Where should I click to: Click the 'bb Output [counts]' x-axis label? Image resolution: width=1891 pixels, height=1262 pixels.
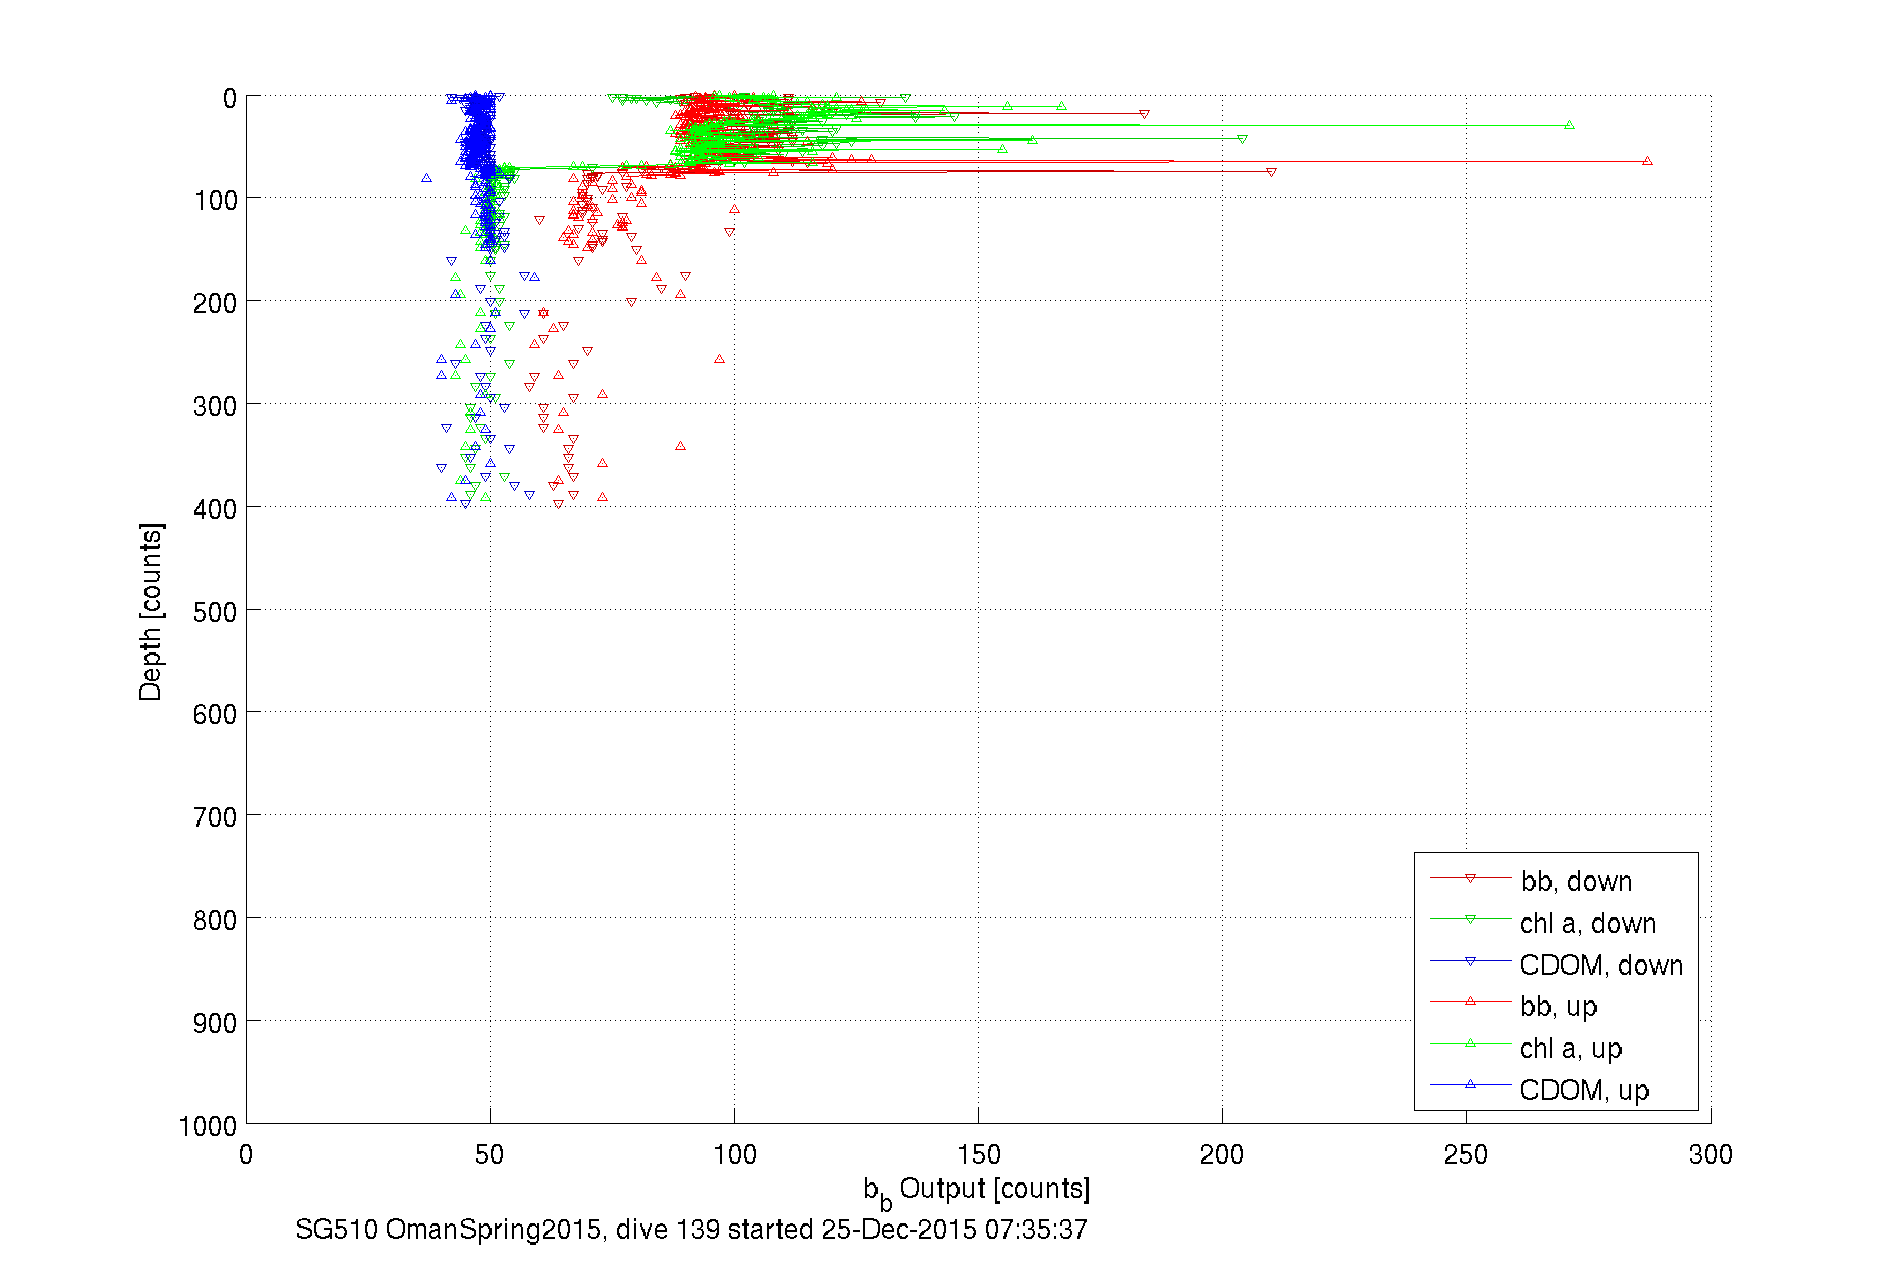click(977, 1191)
